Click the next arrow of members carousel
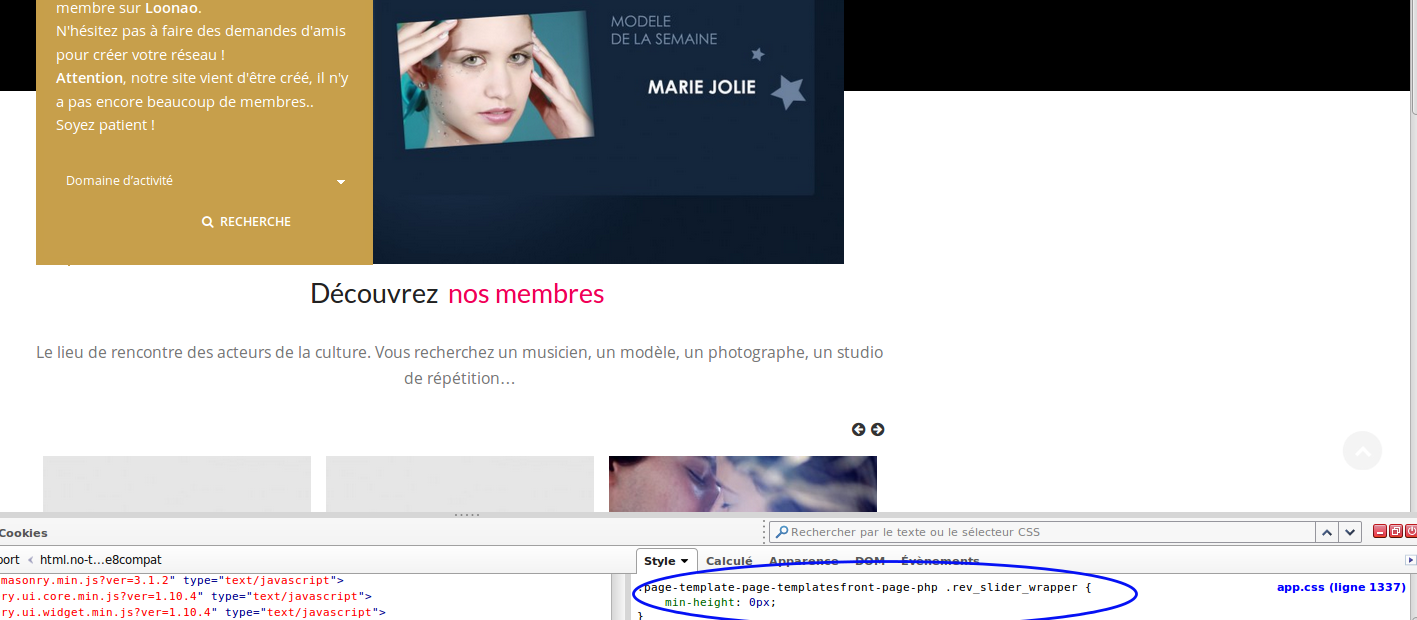 click(x=877, y=430)
